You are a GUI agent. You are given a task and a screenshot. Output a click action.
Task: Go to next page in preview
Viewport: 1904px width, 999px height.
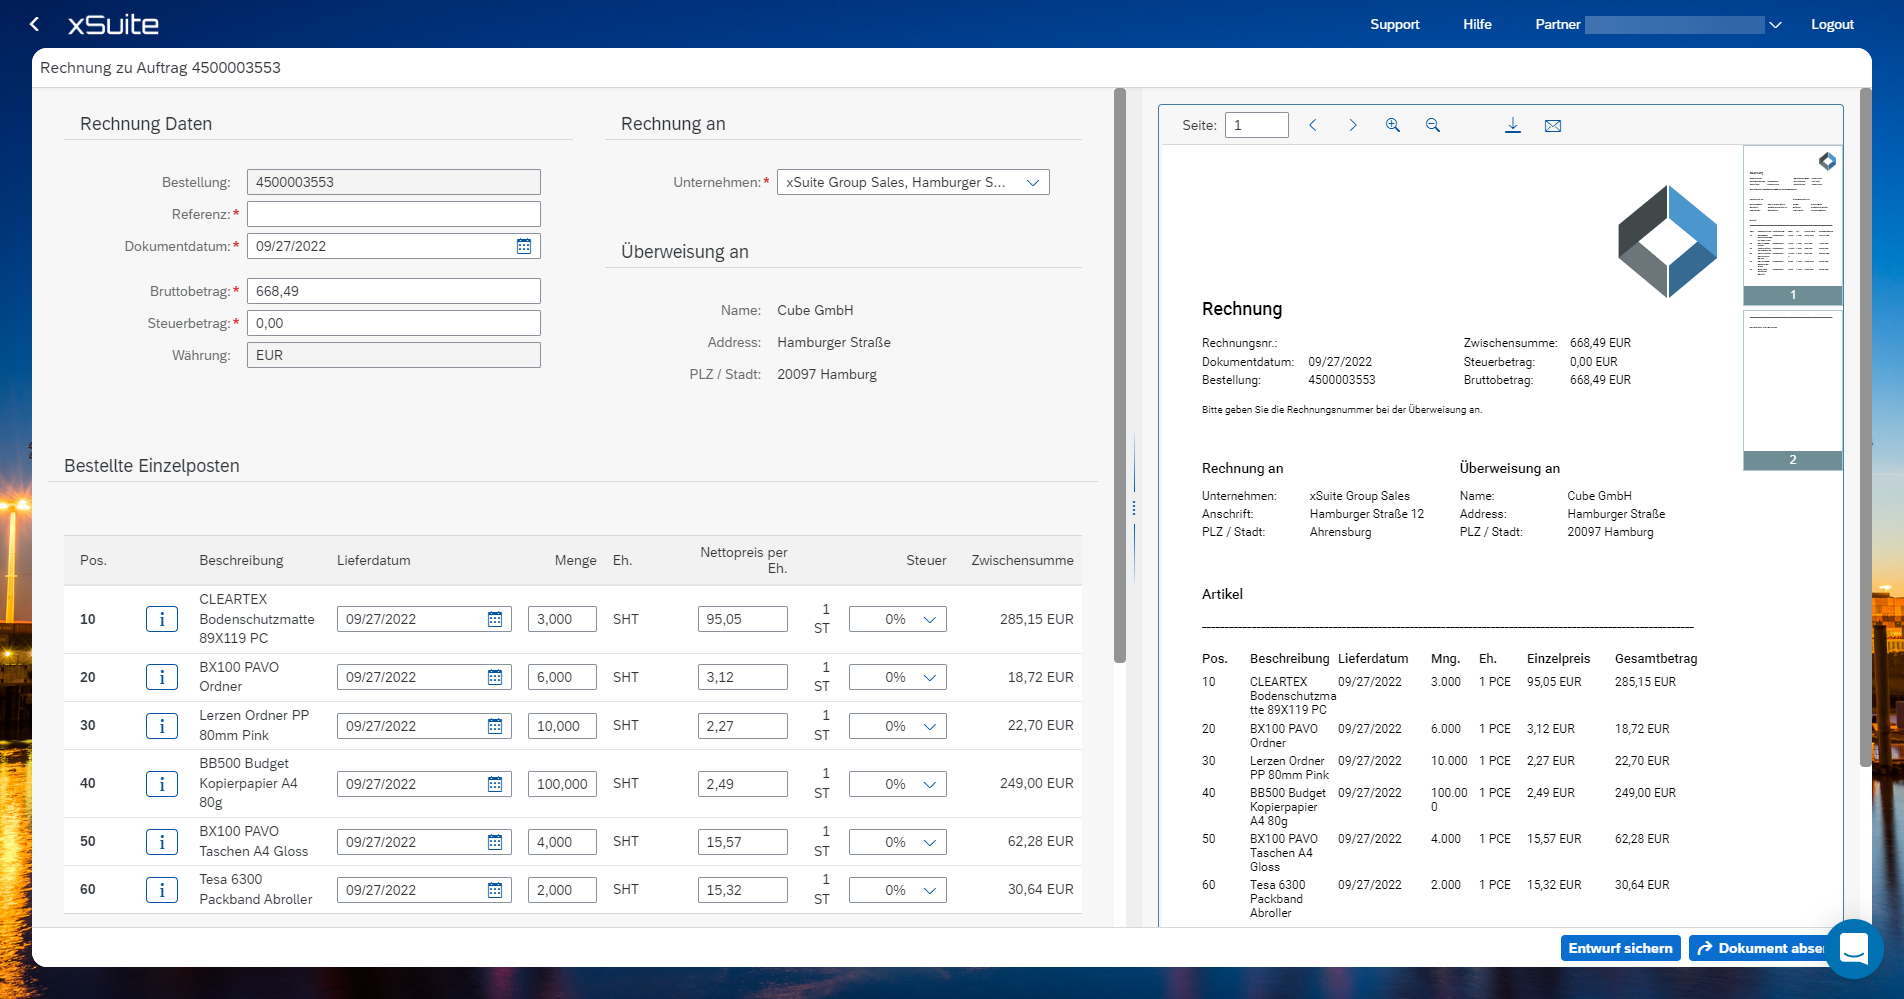coord(1352,125)
